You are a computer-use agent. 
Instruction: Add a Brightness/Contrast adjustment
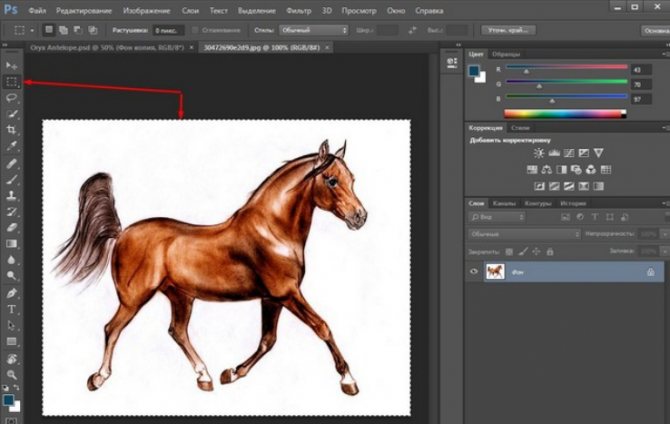[539, 153]
